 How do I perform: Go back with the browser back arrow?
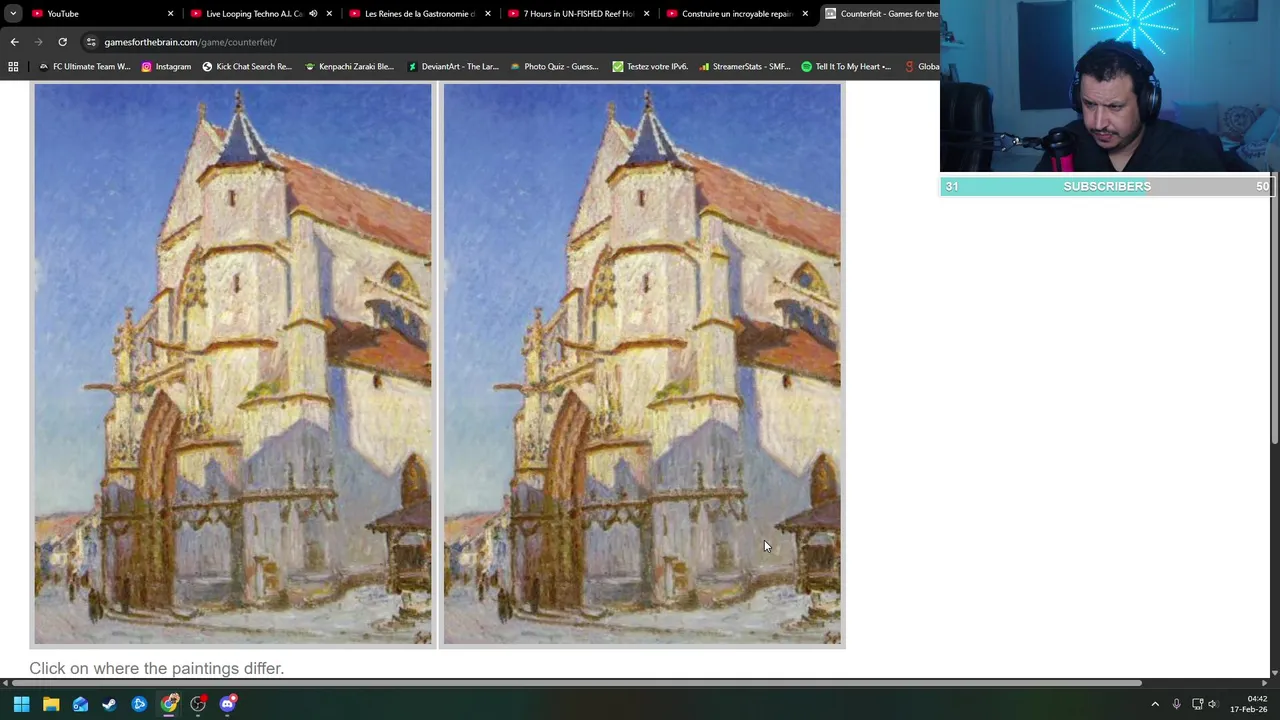[x=14, y=42]
